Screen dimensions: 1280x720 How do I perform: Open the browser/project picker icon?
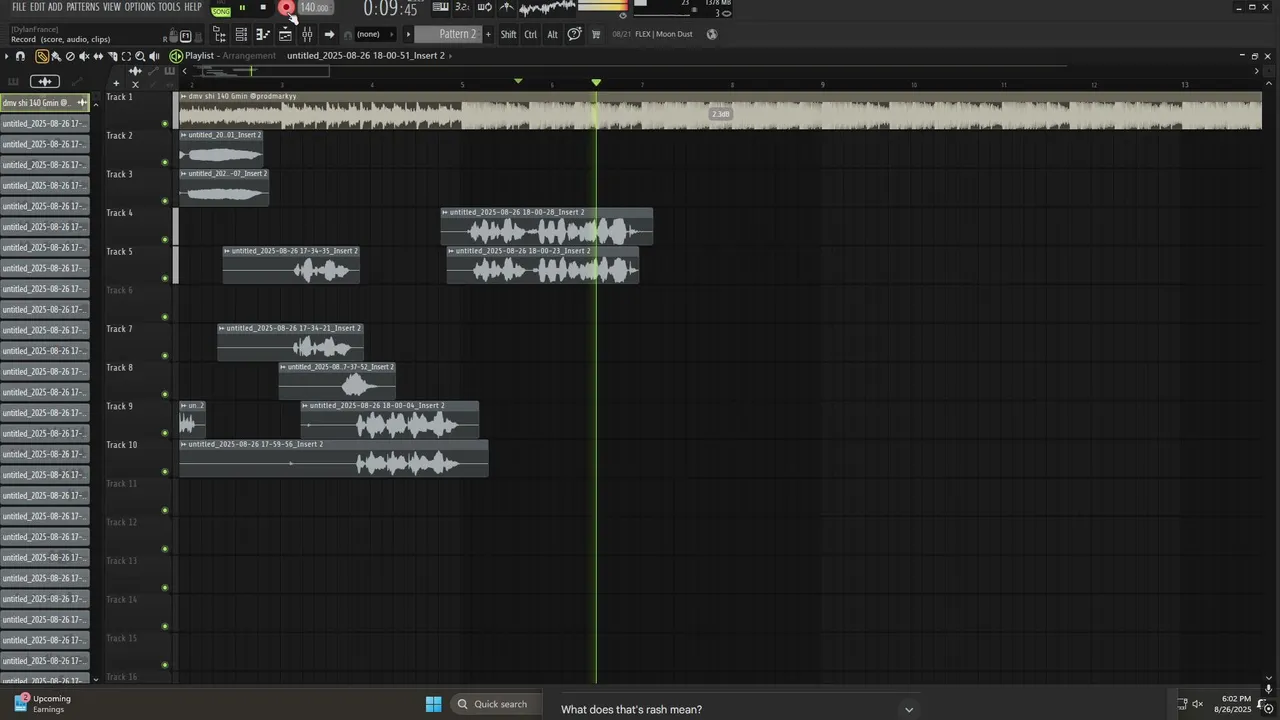pyautogui.click(x=219, y=34)
